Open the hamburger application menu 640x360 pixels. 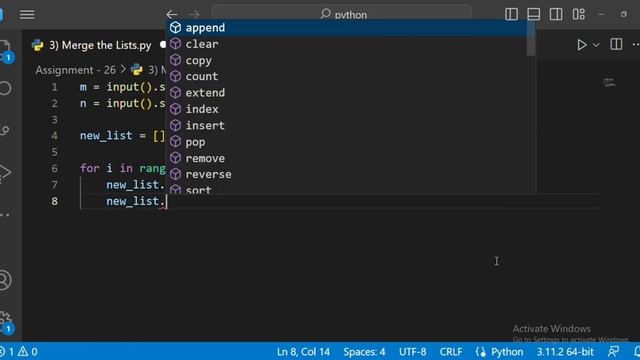pyautogui.click(x=27, y=15)
